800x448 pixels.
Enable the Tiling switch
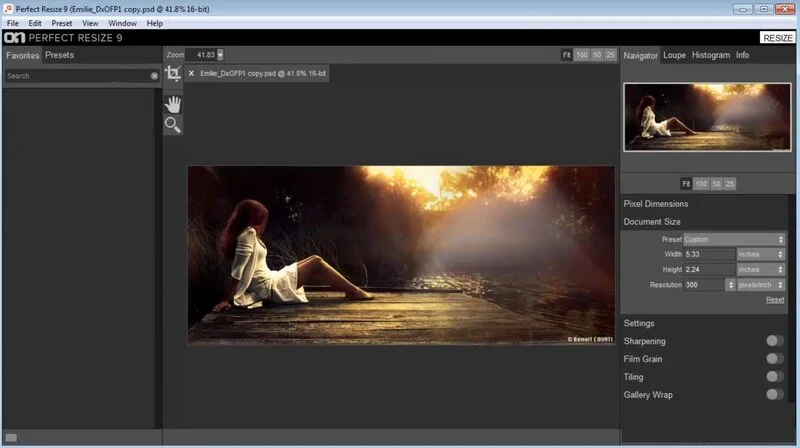774,377
